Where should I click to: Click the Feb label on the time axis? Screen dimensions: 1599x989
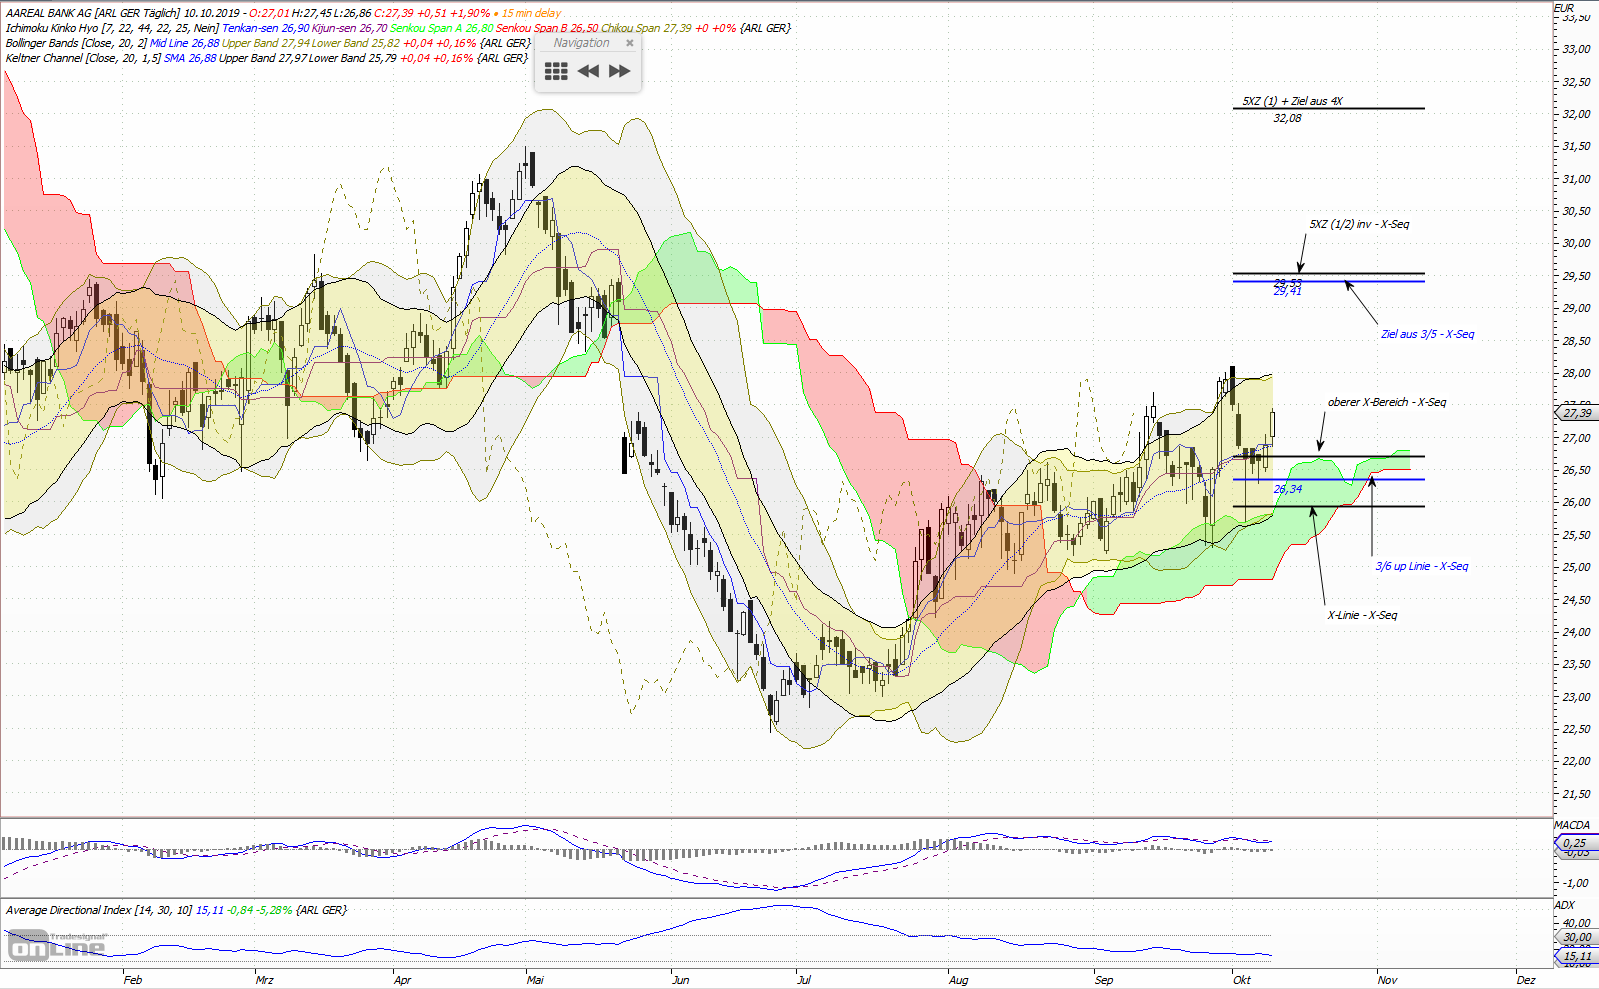132,980
